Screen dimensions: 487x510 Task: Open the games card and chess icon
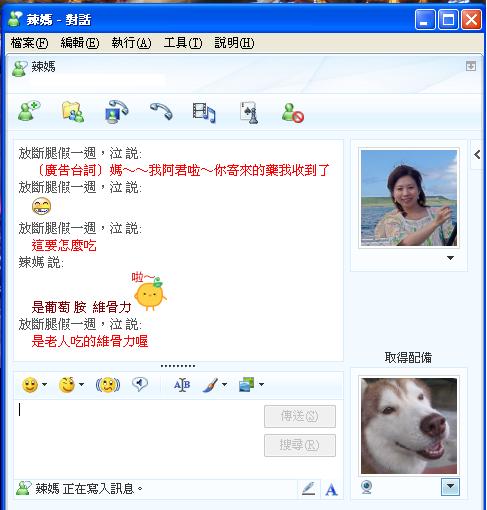[x=249, y=113]
